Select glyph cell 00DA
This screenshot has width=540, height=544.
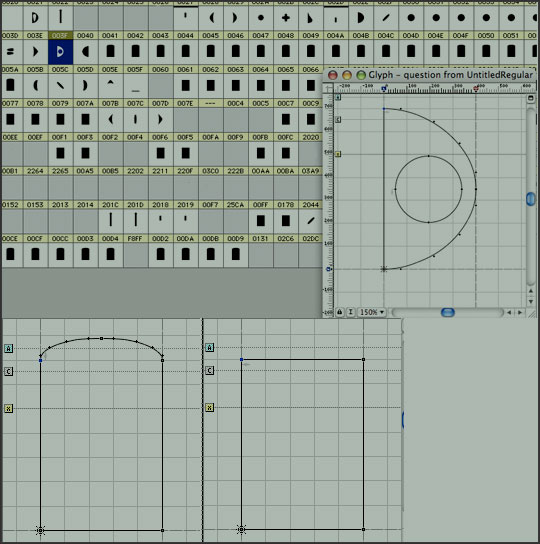click(185, 255)
